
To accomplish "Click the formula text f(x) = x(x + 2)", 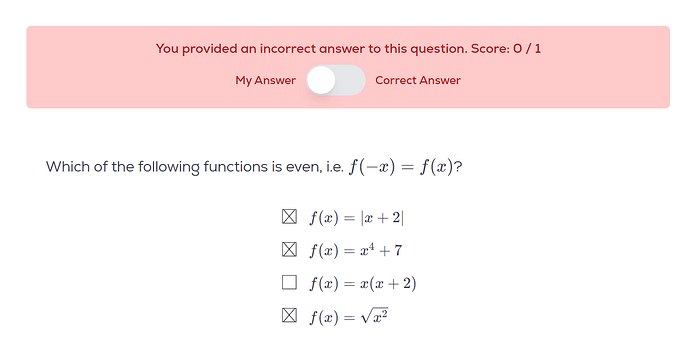I will (363, 283).
